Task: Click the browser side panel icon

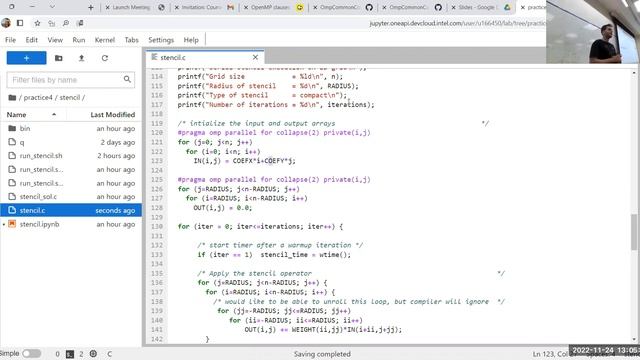Action: click(x=20, y=23)
